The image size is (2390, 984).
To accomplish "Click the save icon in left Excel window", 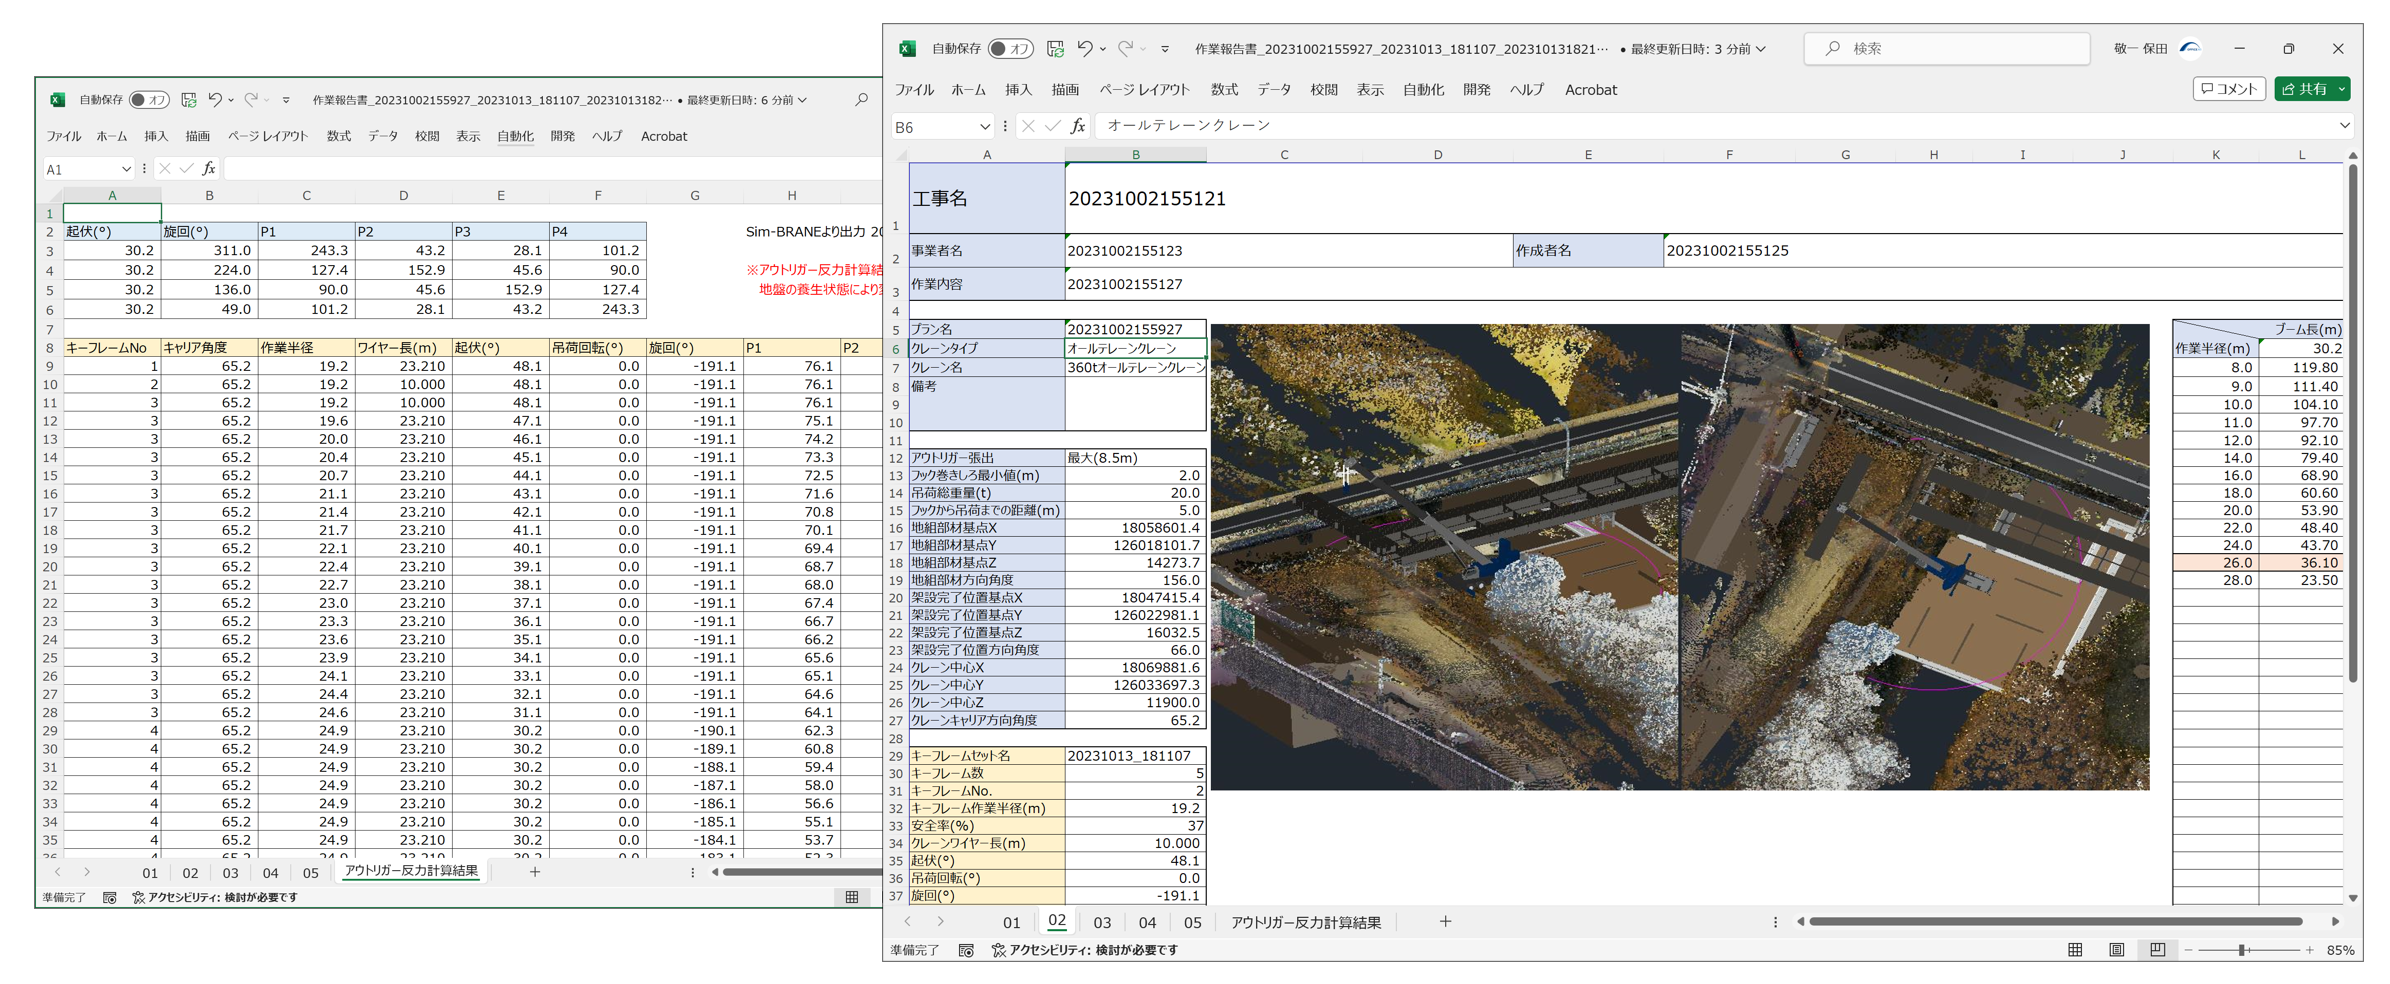I will [189, 100].
